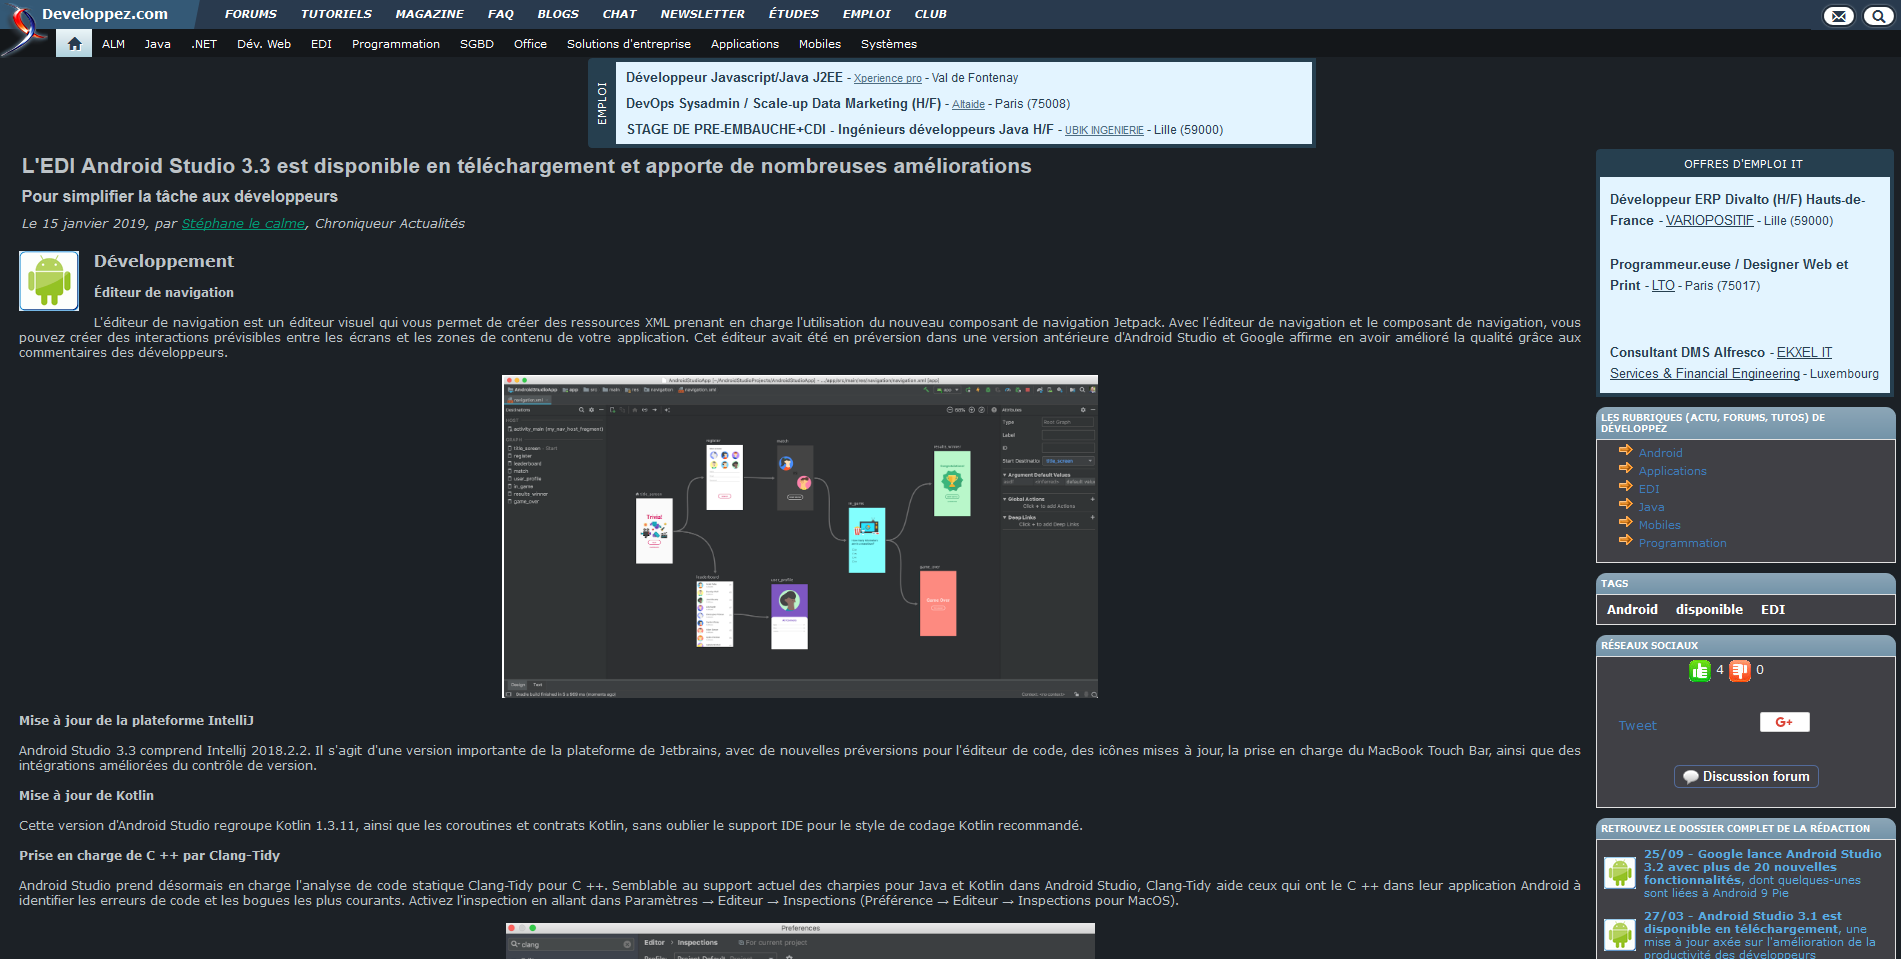Share via the G+ button
Viewport: 1901px width, 959px height.
[x=1784, y=722]
